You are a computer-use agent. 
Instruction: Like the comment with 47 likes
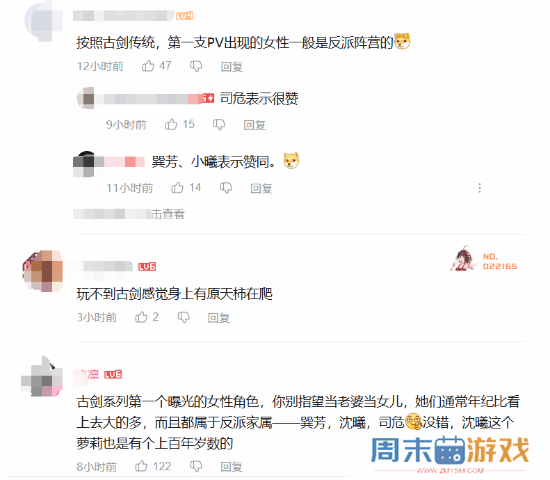[x=148, y=66]
